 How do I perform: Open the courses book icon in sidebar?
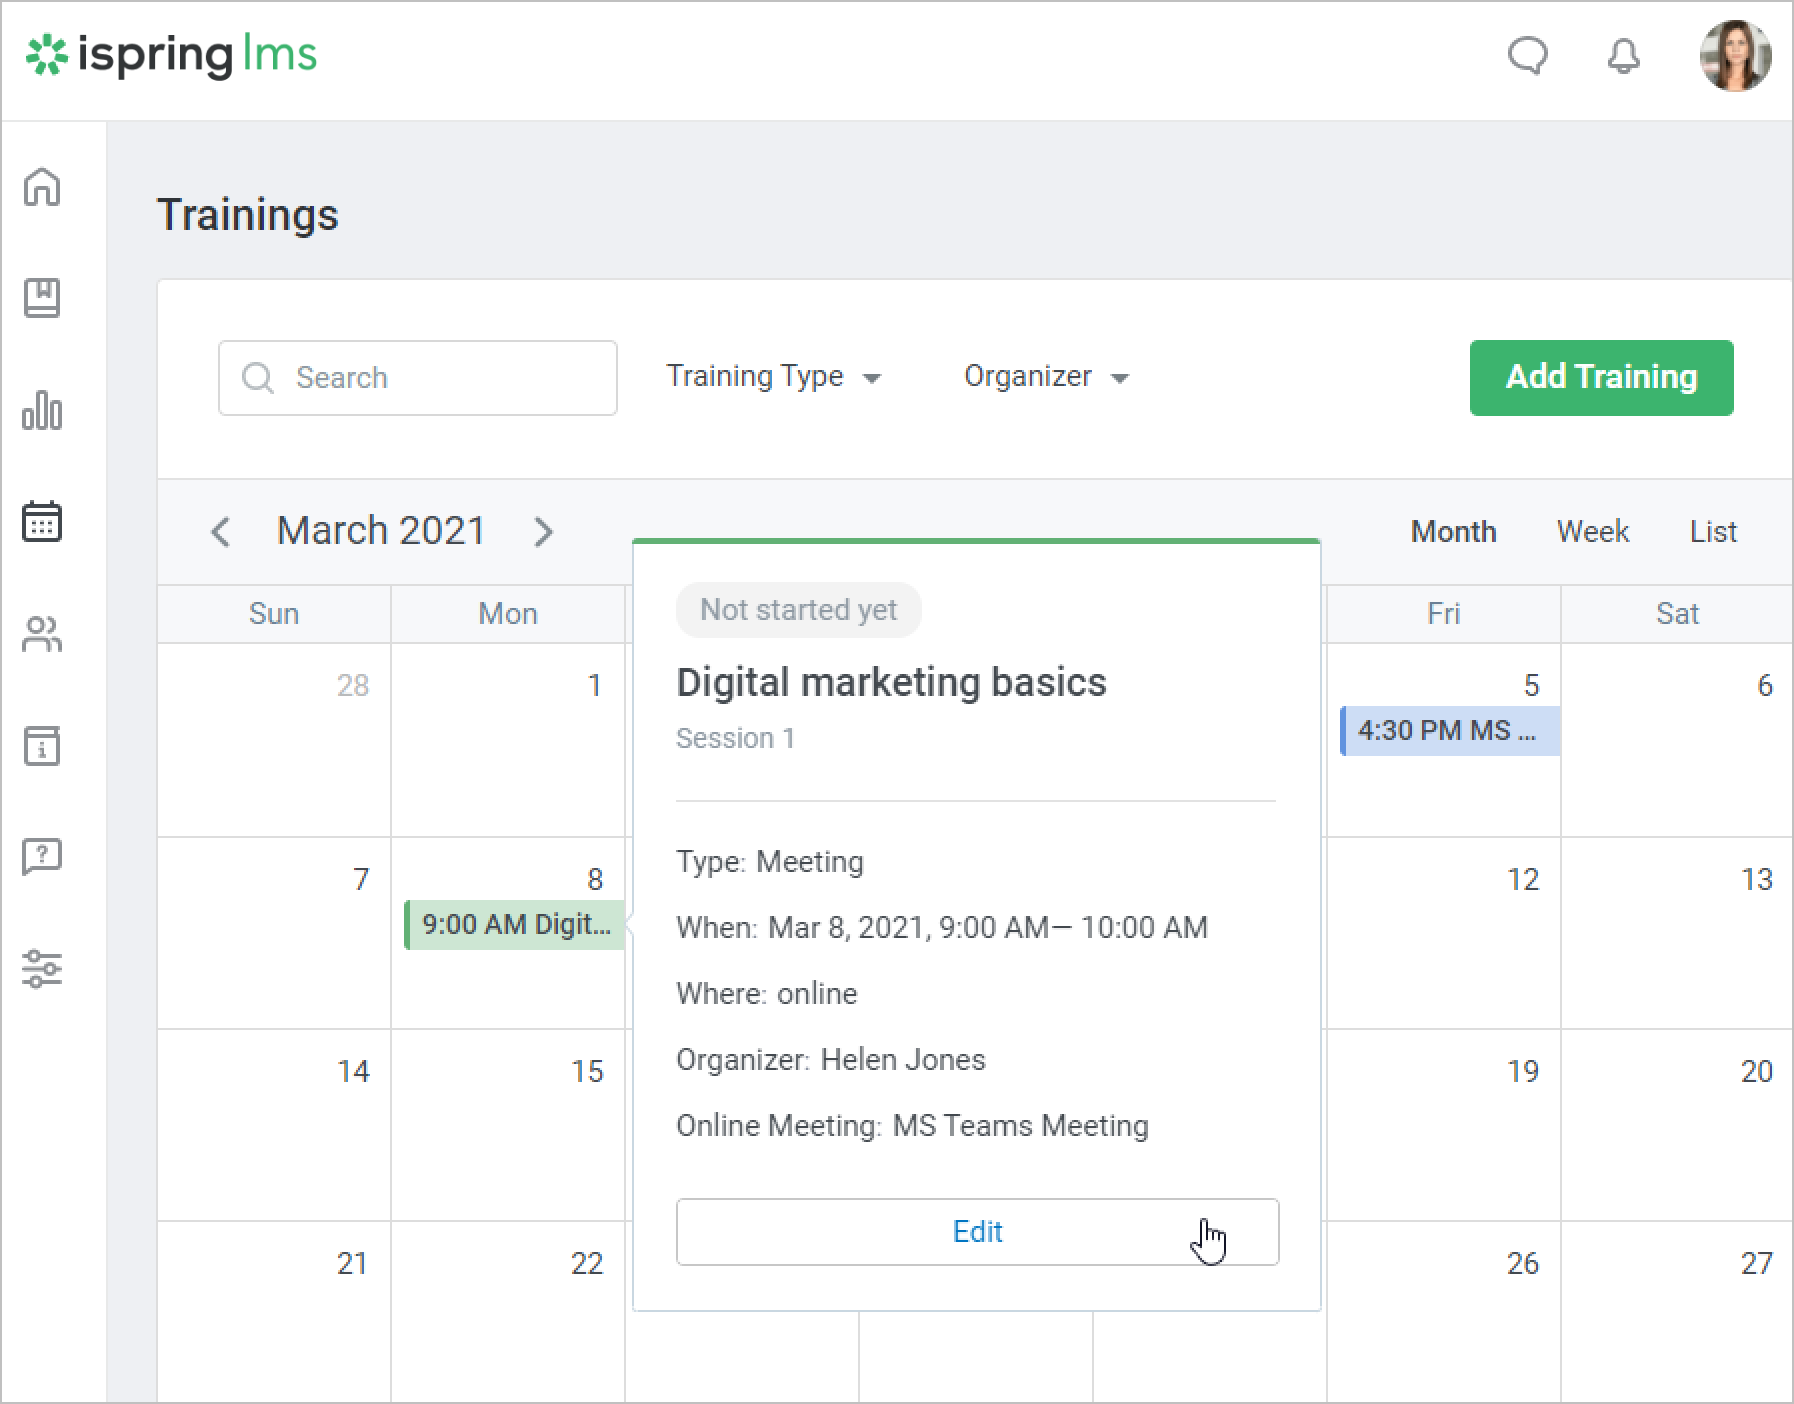(42, 298)
